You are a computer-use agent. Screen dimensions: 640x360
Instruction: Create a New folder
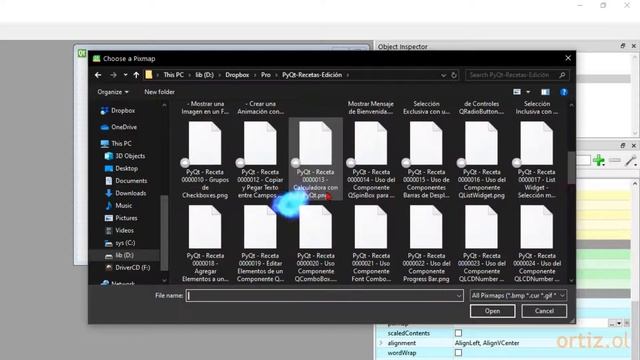(x=159, y=92)
